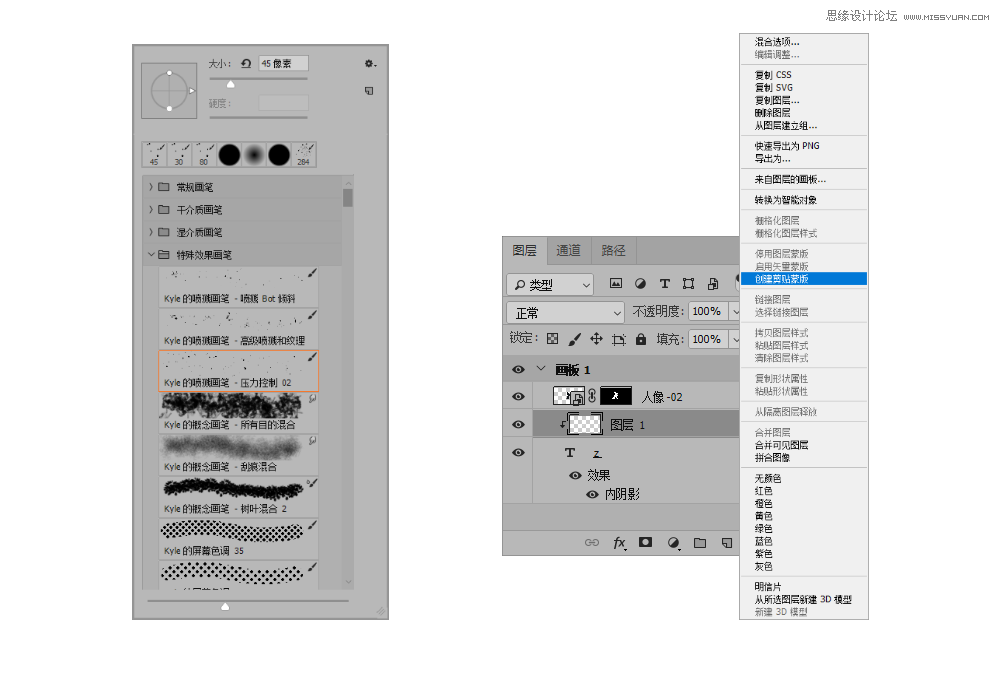Open the brush panel settings gear icon
The image size is (1000, 680).
(368, 63)
